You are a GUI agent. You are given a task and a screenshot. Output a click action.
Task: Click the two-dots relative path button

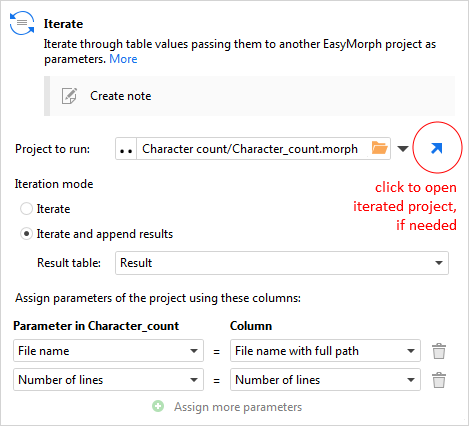pyautogui.click(x=126, y=149)
